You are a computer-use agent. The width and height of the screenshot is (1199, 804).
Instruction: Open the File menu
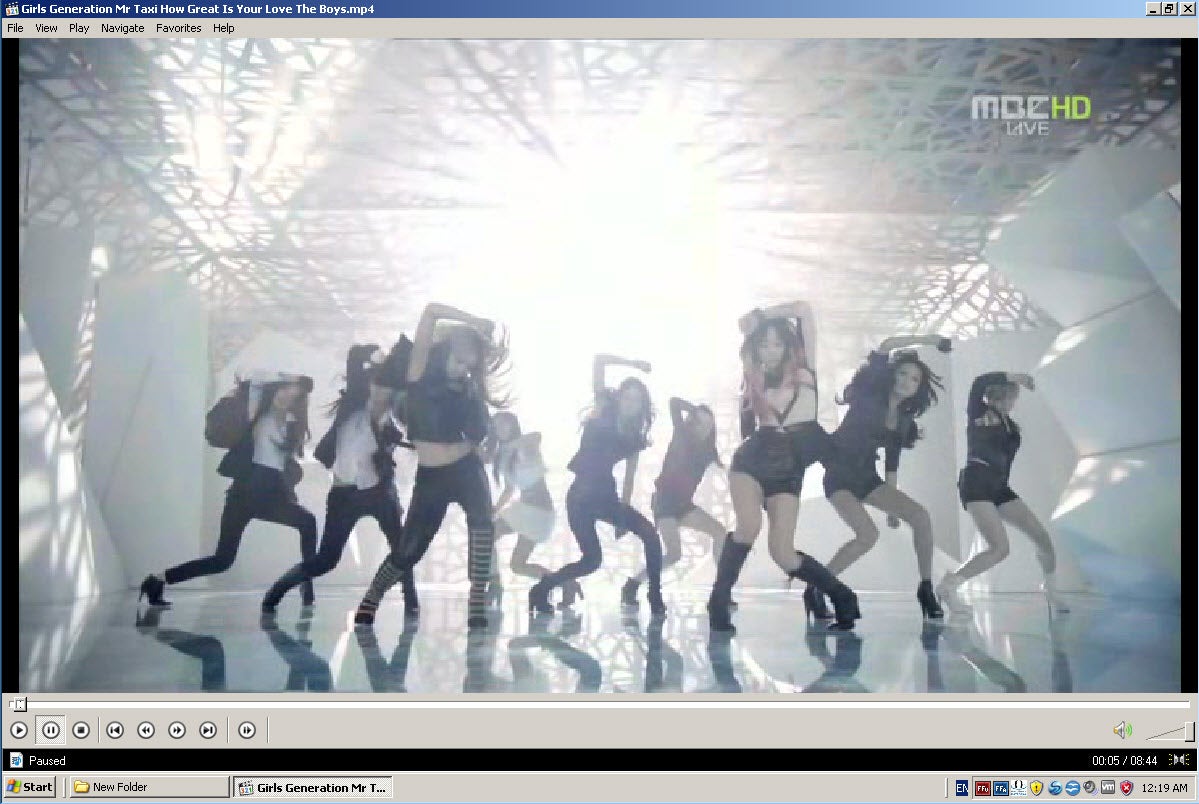(15, 28)
